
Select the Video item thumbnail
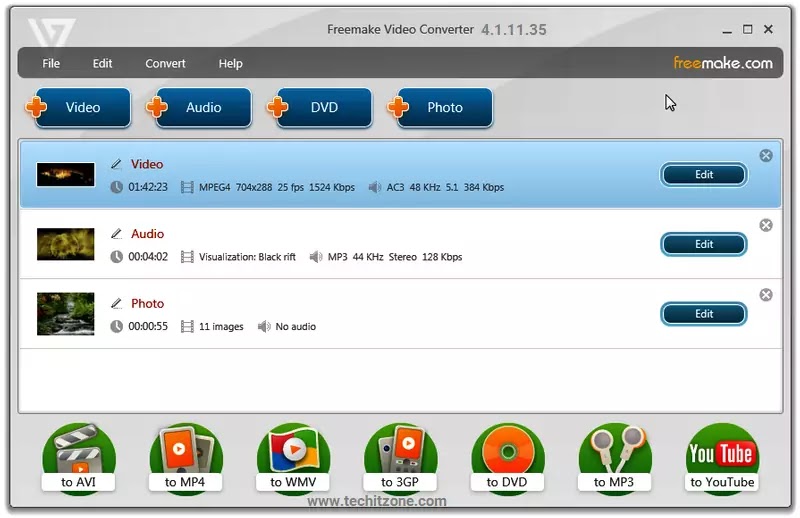point(65,175)
